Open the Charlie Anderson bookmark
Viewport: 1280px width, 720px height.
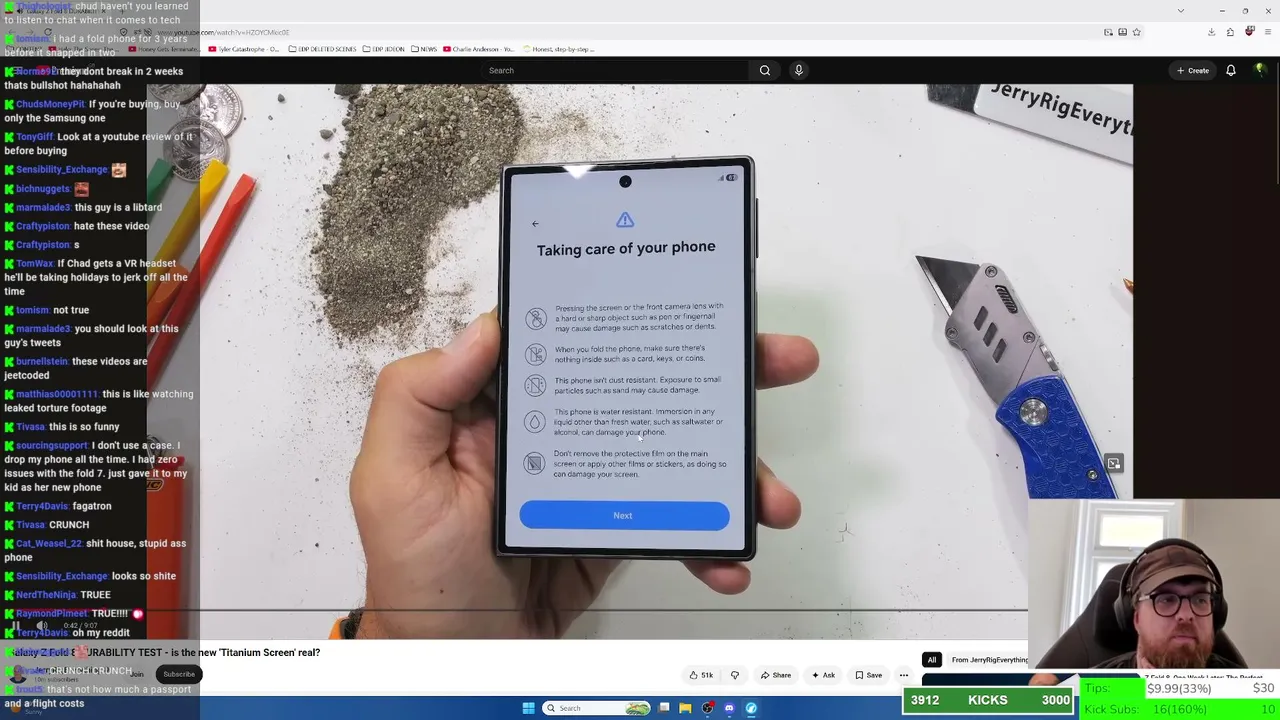478,49
